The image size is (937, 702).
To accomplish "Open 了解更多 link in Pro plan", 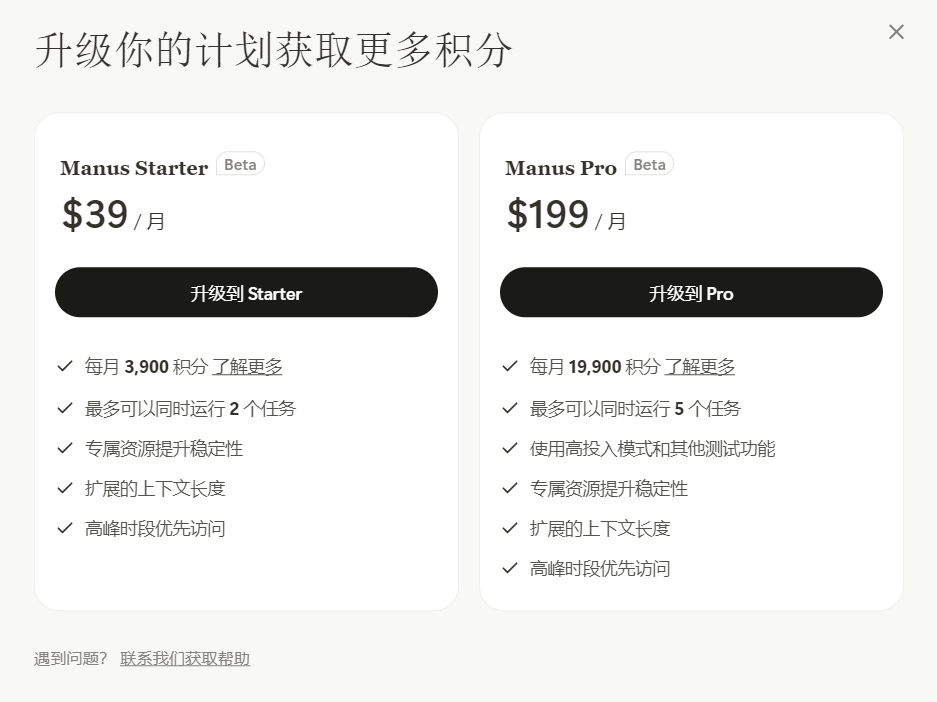I will pyautogui.click(x=700, y=367).
